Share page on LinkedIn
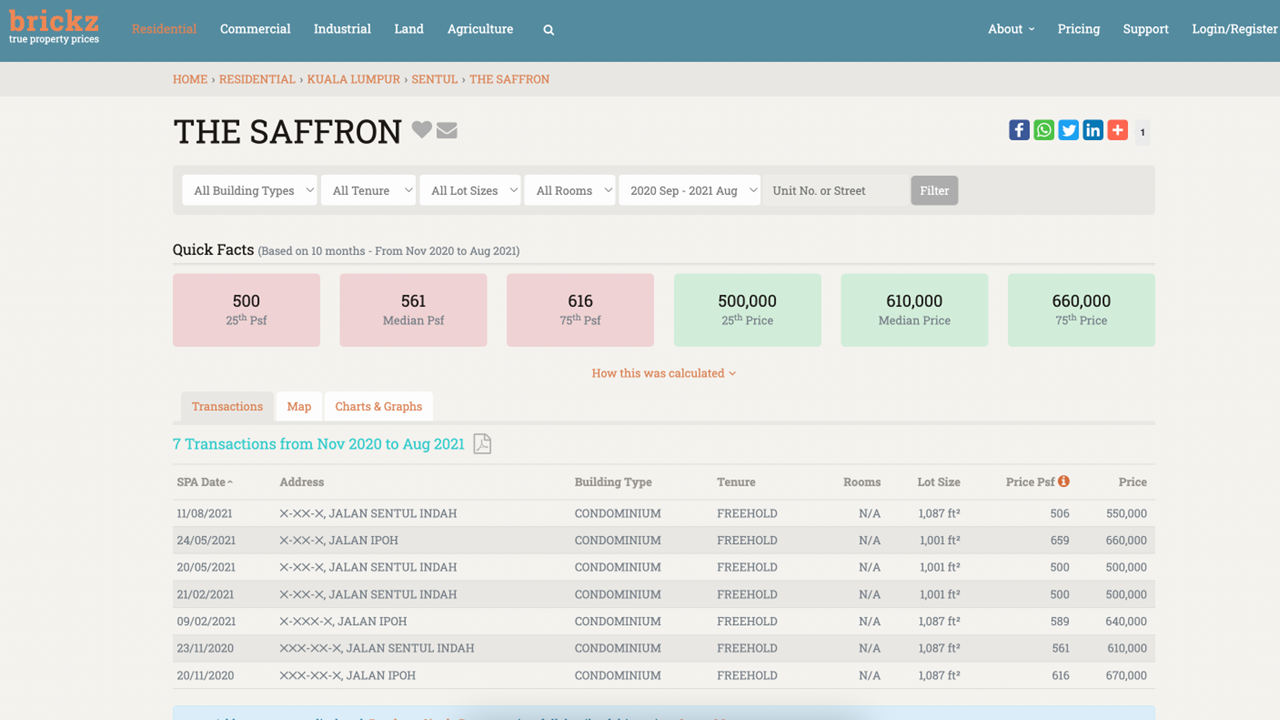 (1093, 130)
